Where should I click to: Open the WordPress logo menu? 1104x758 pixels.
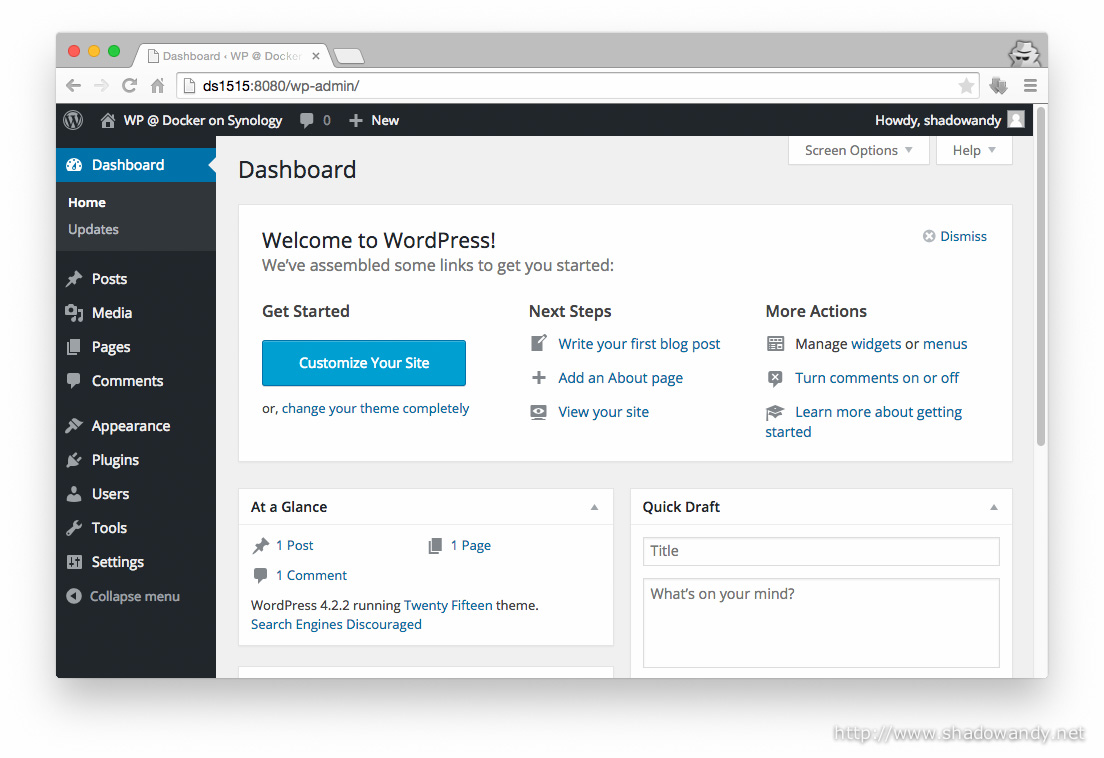(73, 120)
